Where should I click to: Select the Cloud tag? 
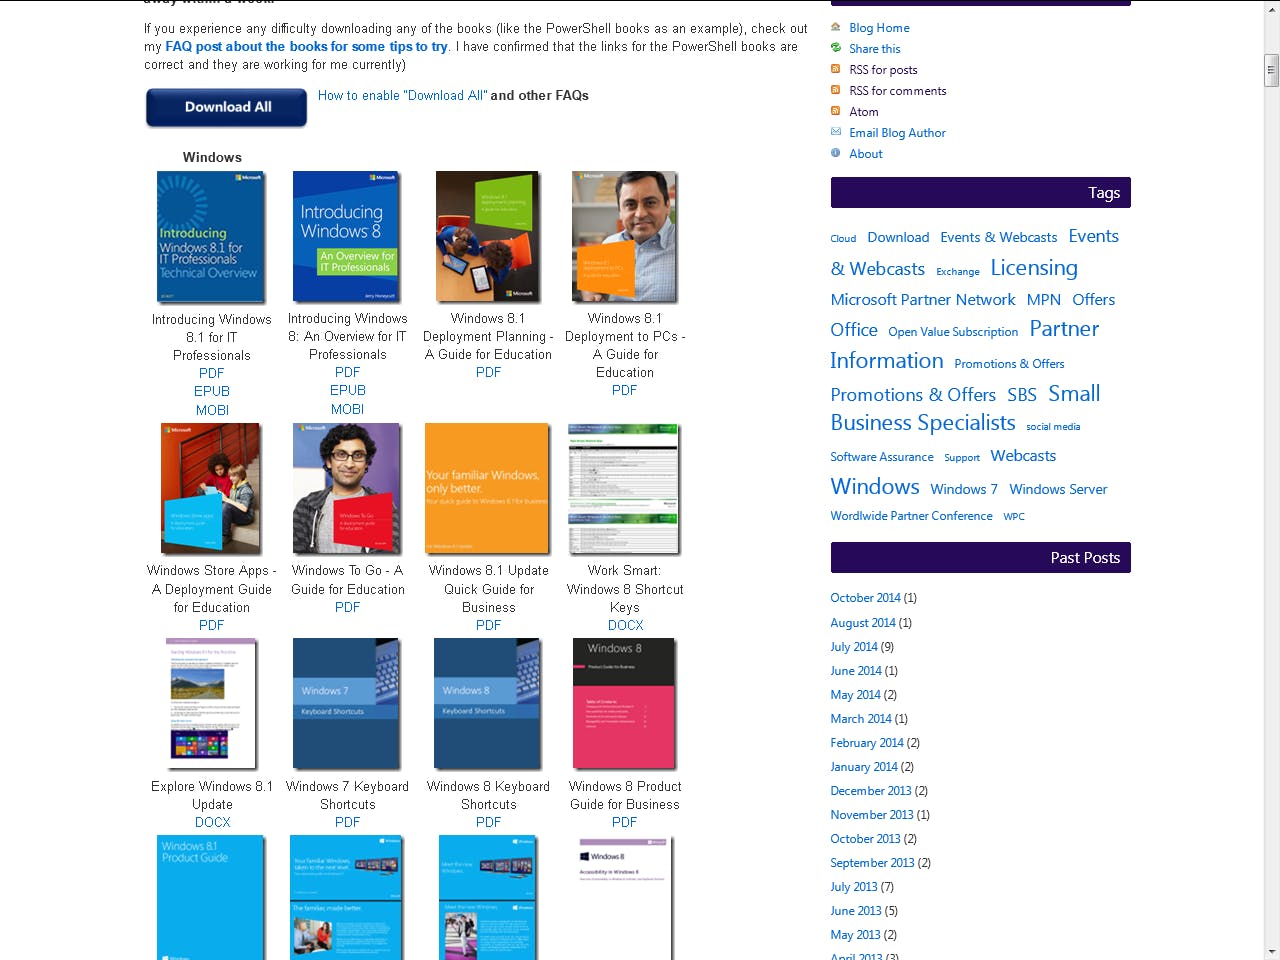click(843, 239)
